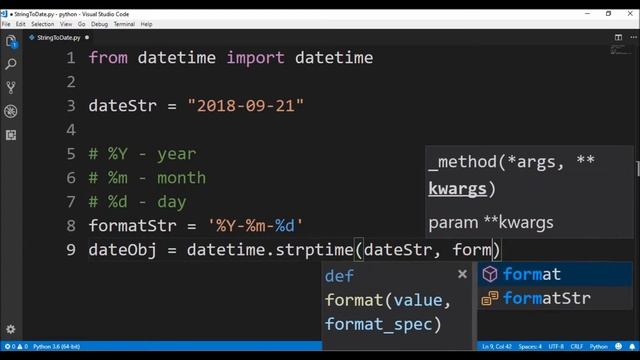Open the Go menu
The width and height of the screenshot is (640, 360).
coord(81,24)
